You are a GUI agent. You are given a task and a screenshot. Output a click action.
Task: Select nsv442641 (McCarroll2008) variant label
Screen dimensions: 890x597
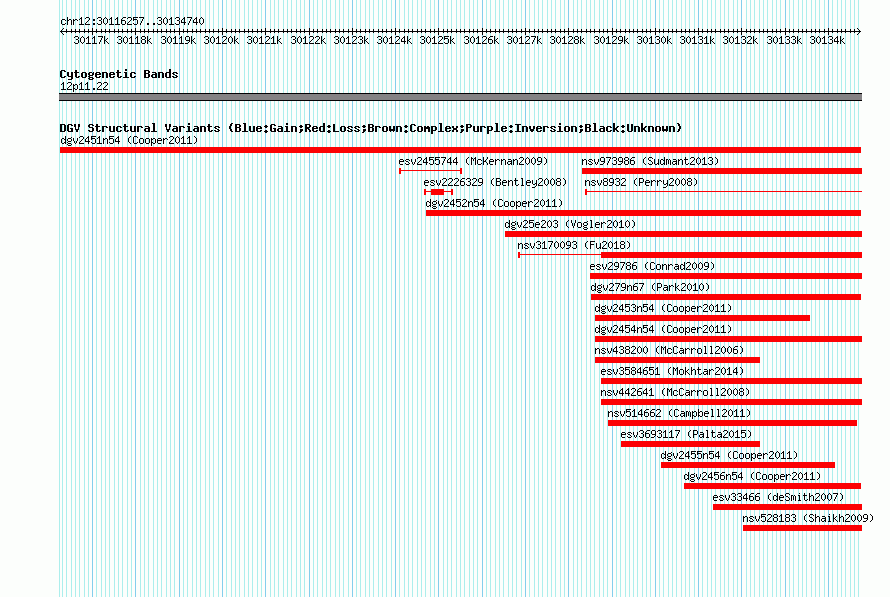(675, 392)
